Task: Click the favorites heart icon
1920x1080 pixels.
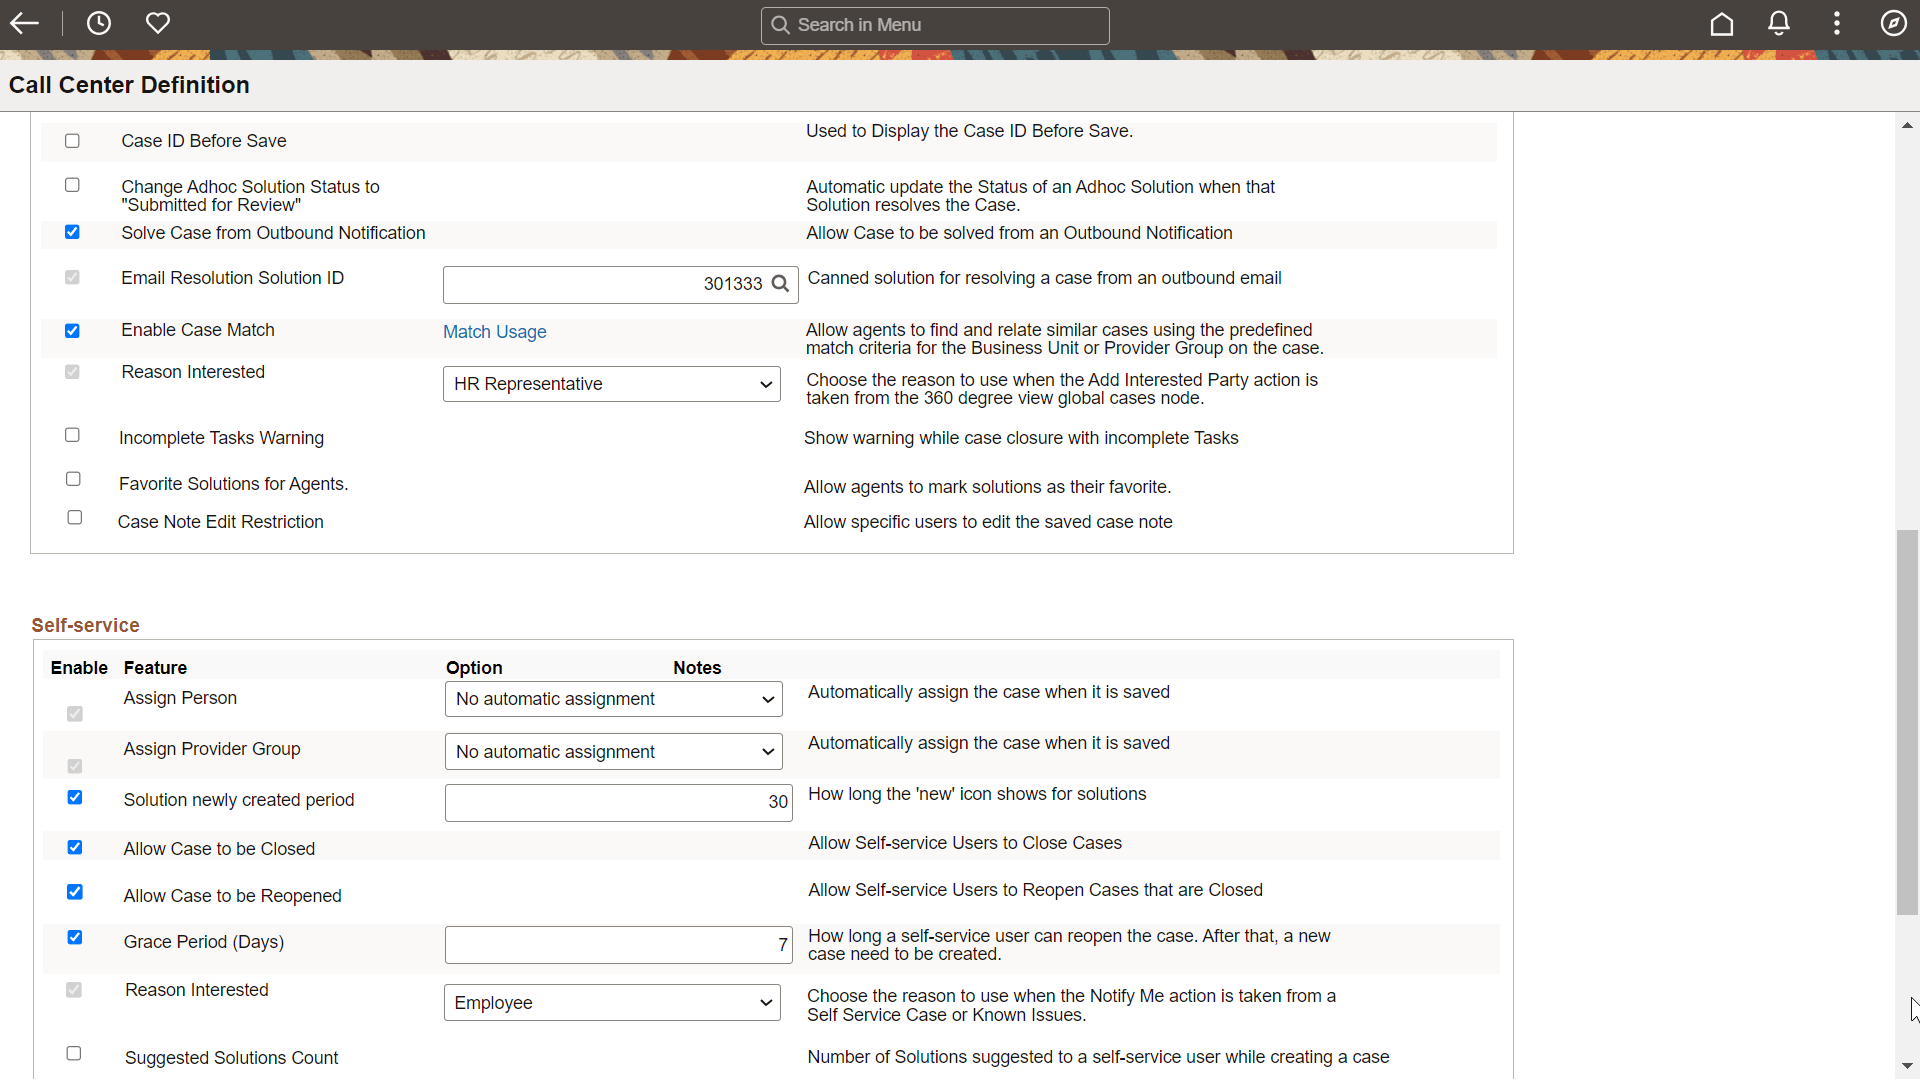Action: pyautogui.click(x=158, y=24)
